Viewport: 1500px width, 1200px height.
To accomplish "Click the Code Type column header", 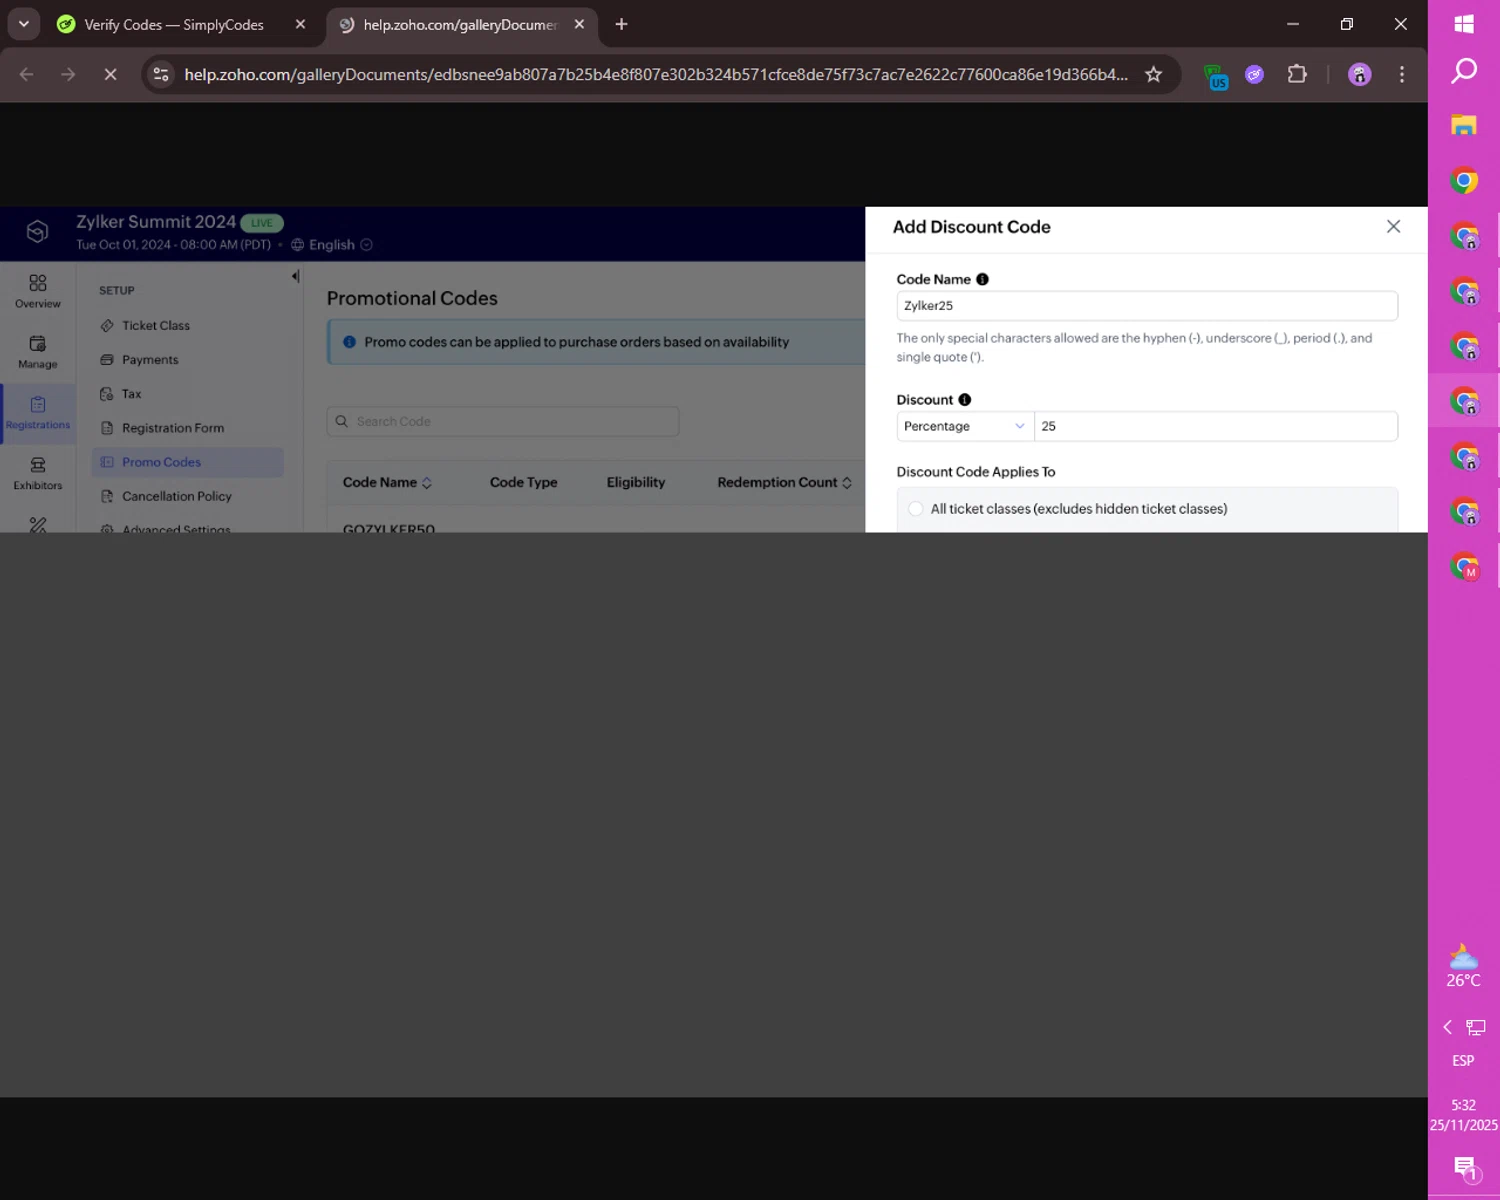I will 523,482.
